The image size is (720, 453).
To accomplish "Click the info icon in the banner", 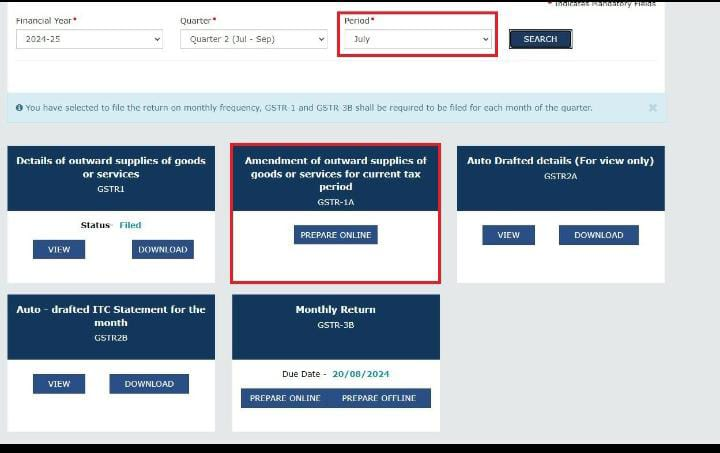I will point(19,108).
